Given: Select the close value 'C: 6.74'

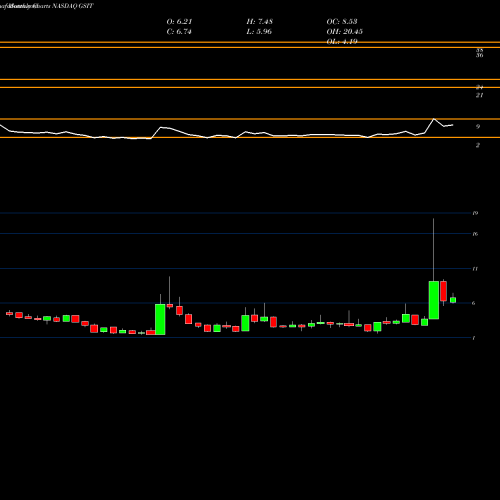Looking at the screenshot, I should tap(179, 32).
